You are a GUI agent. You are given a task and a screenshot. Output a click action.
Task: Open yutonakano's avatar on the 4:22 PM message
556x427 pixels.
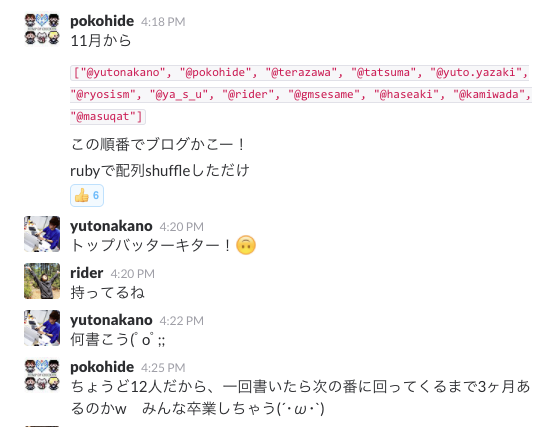pyautogui.click(x=42, y=328)
